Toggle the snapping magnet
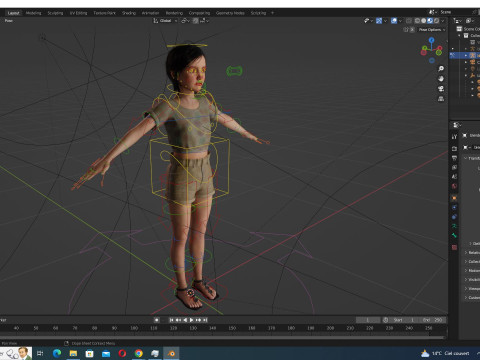 196,21
